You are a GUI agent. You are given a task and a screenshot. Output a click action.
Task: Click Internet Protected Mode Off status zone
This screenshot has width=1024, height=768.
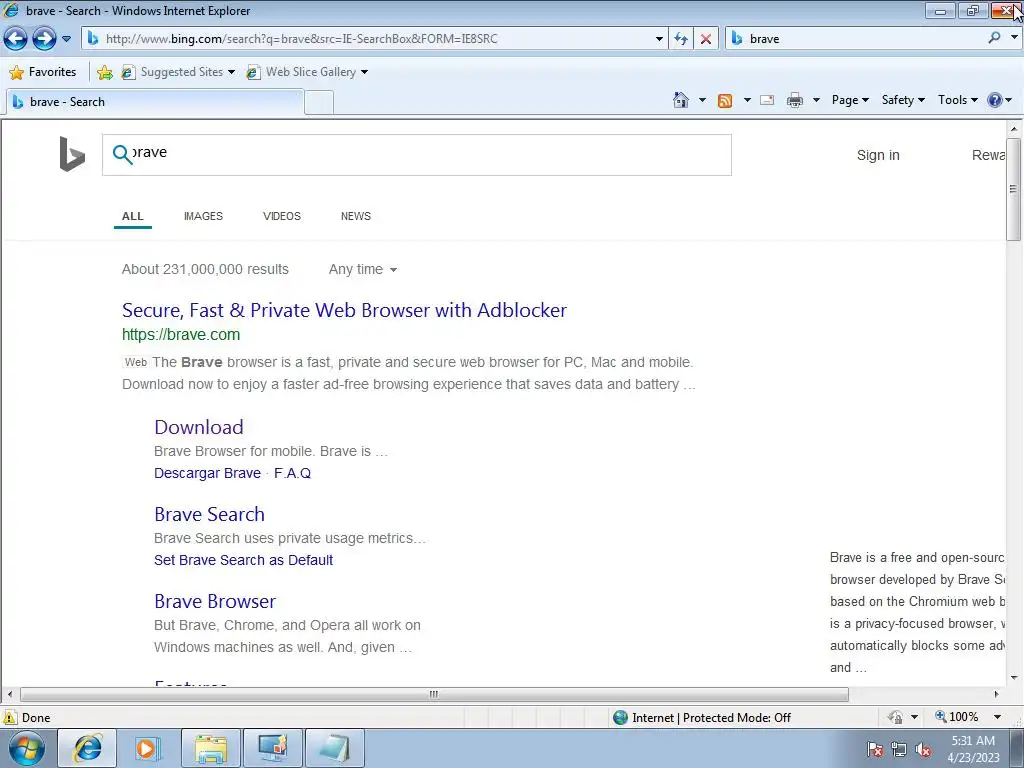(x=702, y=718)
